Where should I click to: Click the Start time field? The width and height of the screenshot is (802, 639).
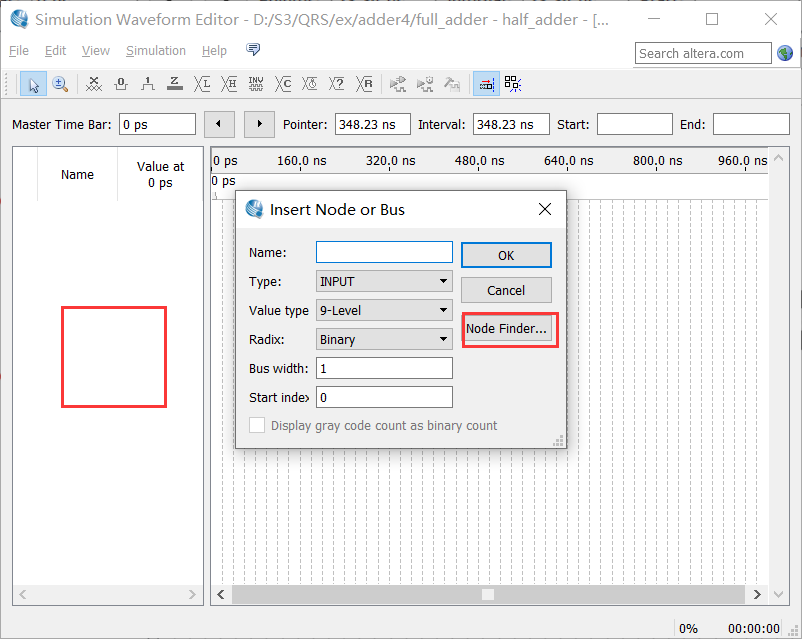[x=635, y=124]
